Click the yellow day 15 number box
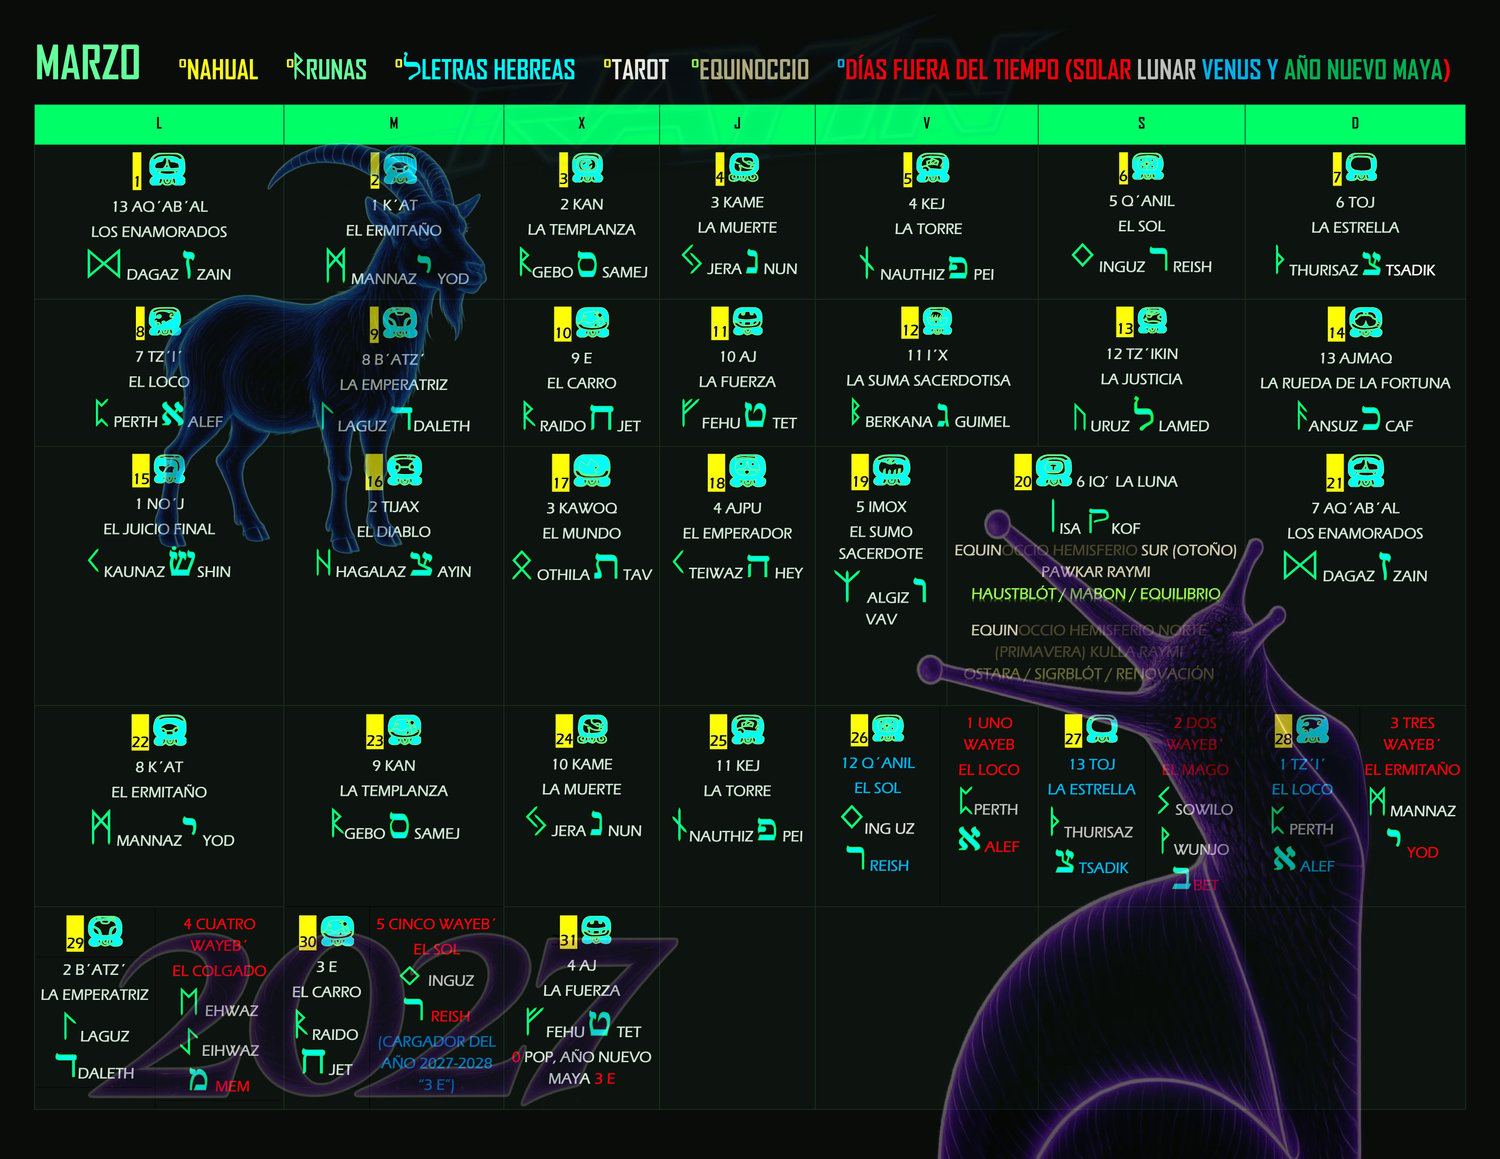1500x1159 pixels. (141, 470)
